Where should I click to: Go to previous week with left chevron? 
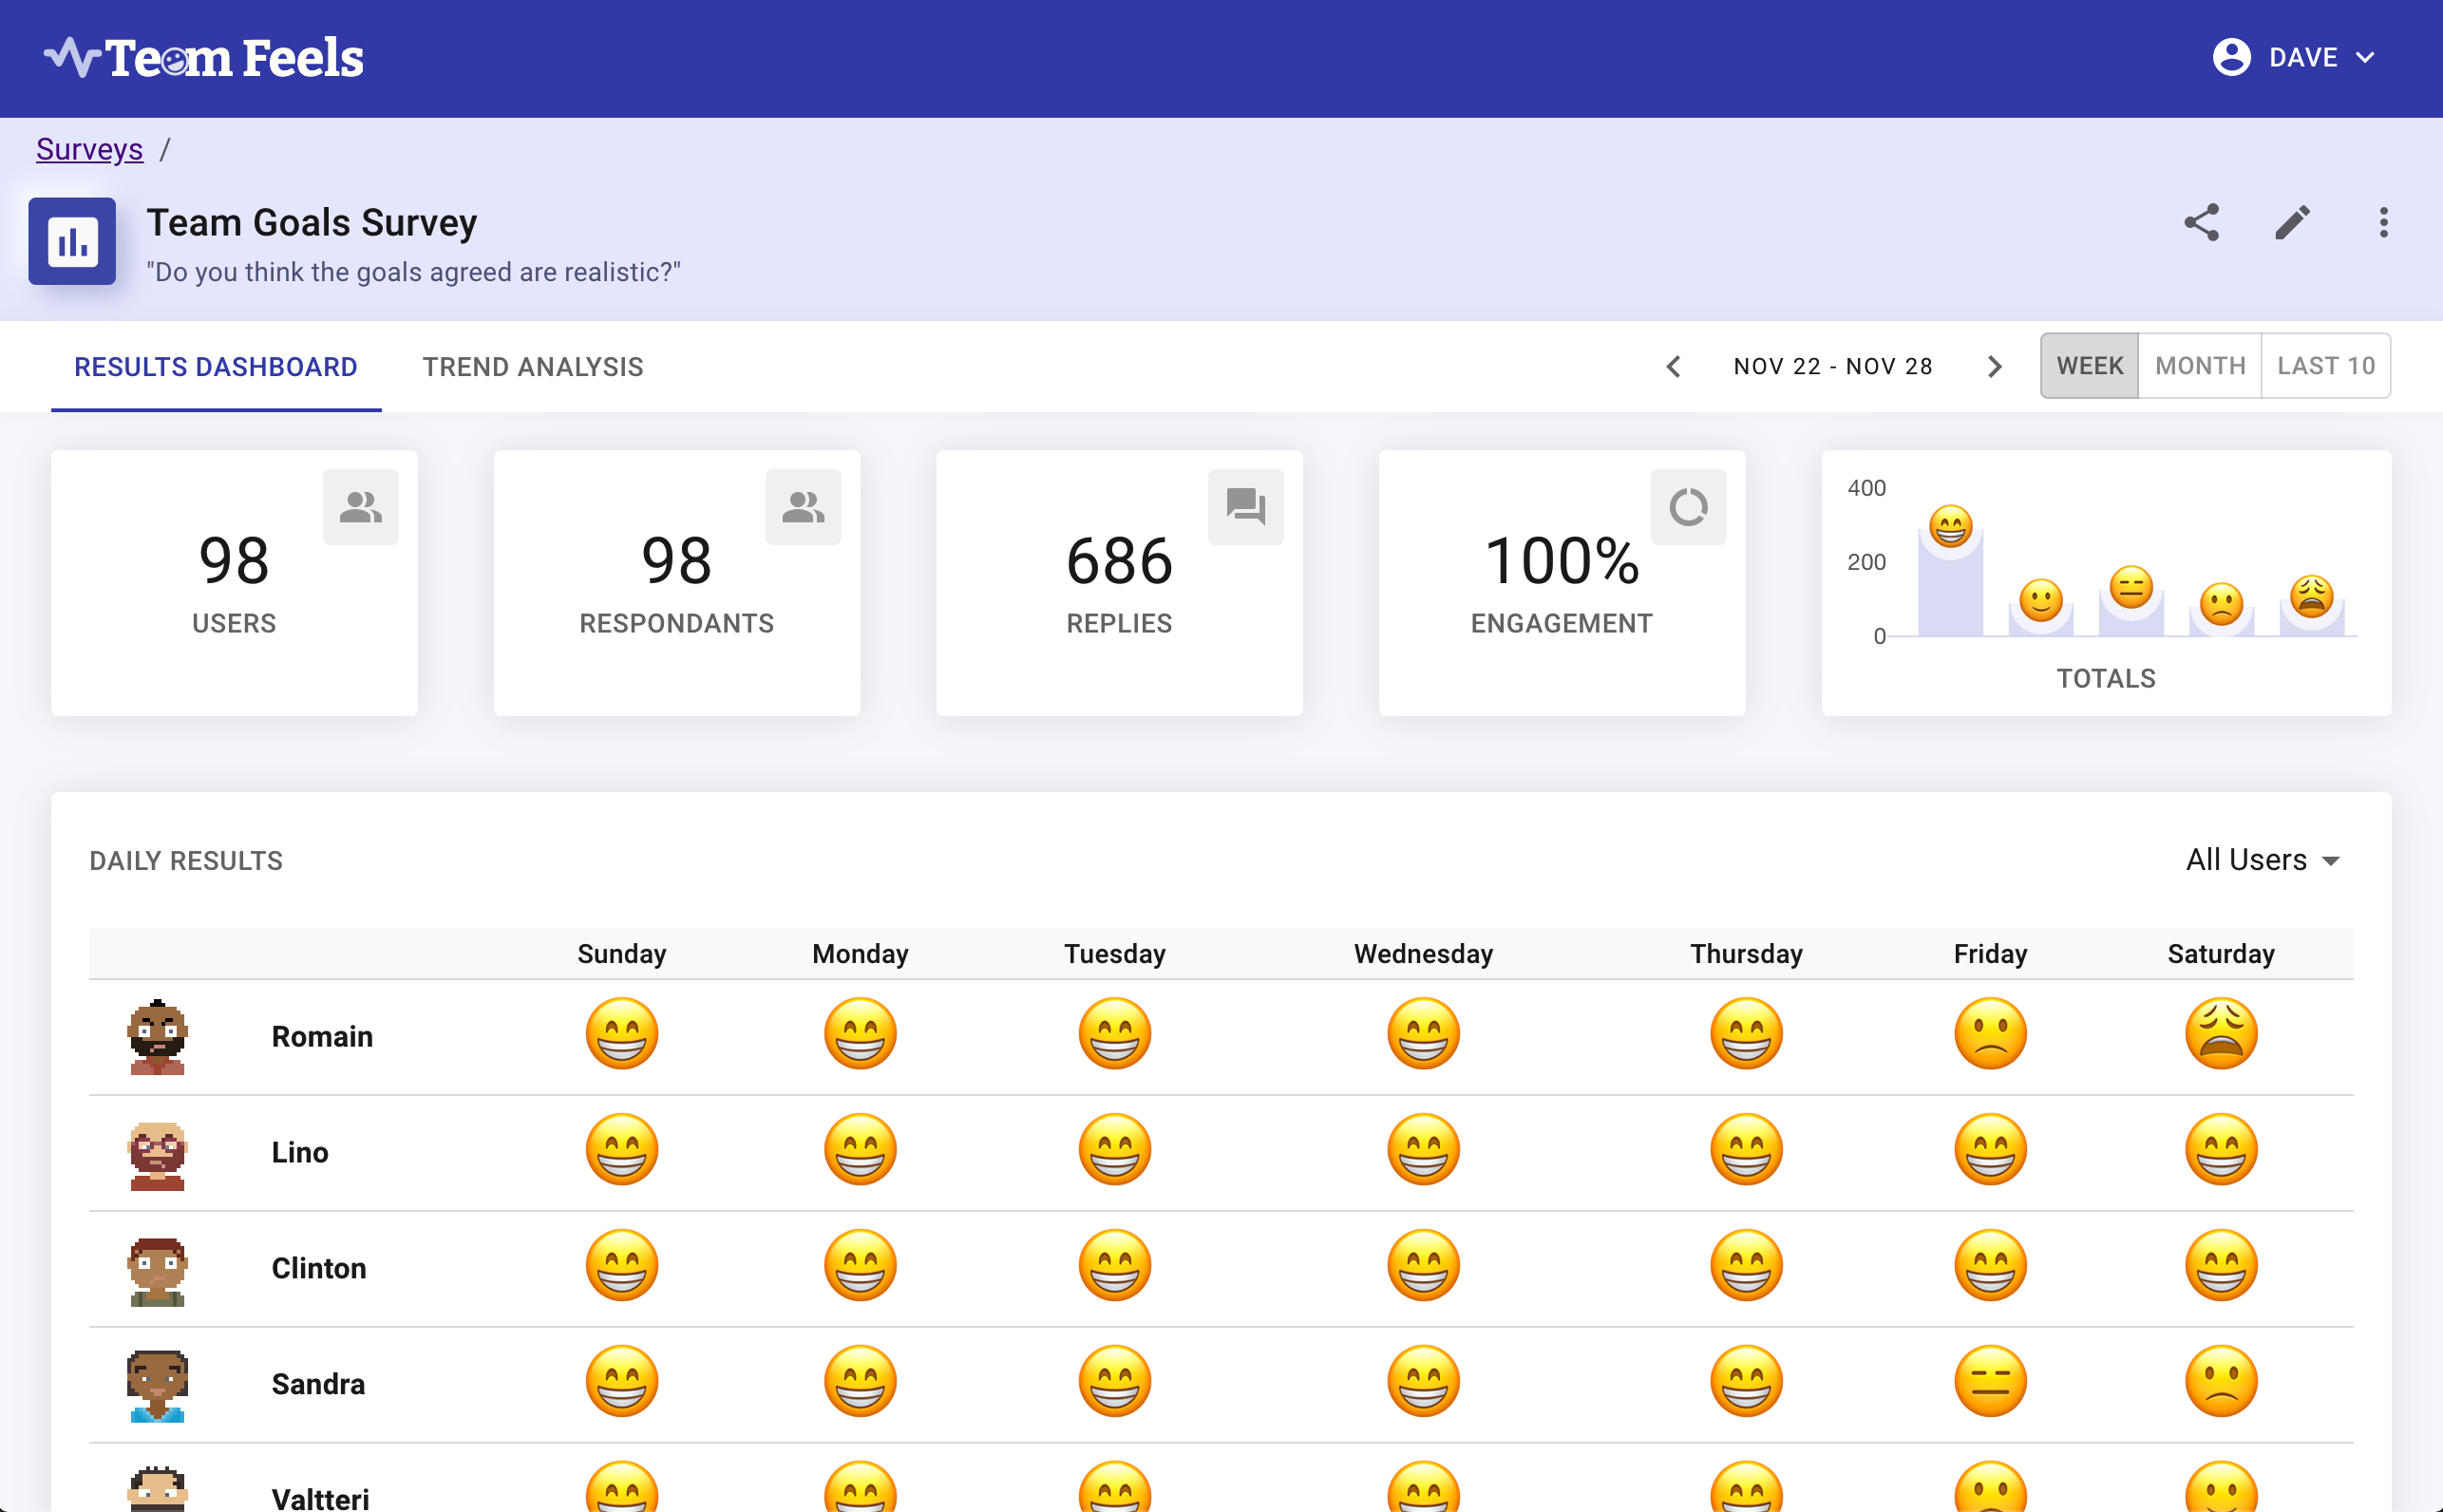(x=1673, y=366)
